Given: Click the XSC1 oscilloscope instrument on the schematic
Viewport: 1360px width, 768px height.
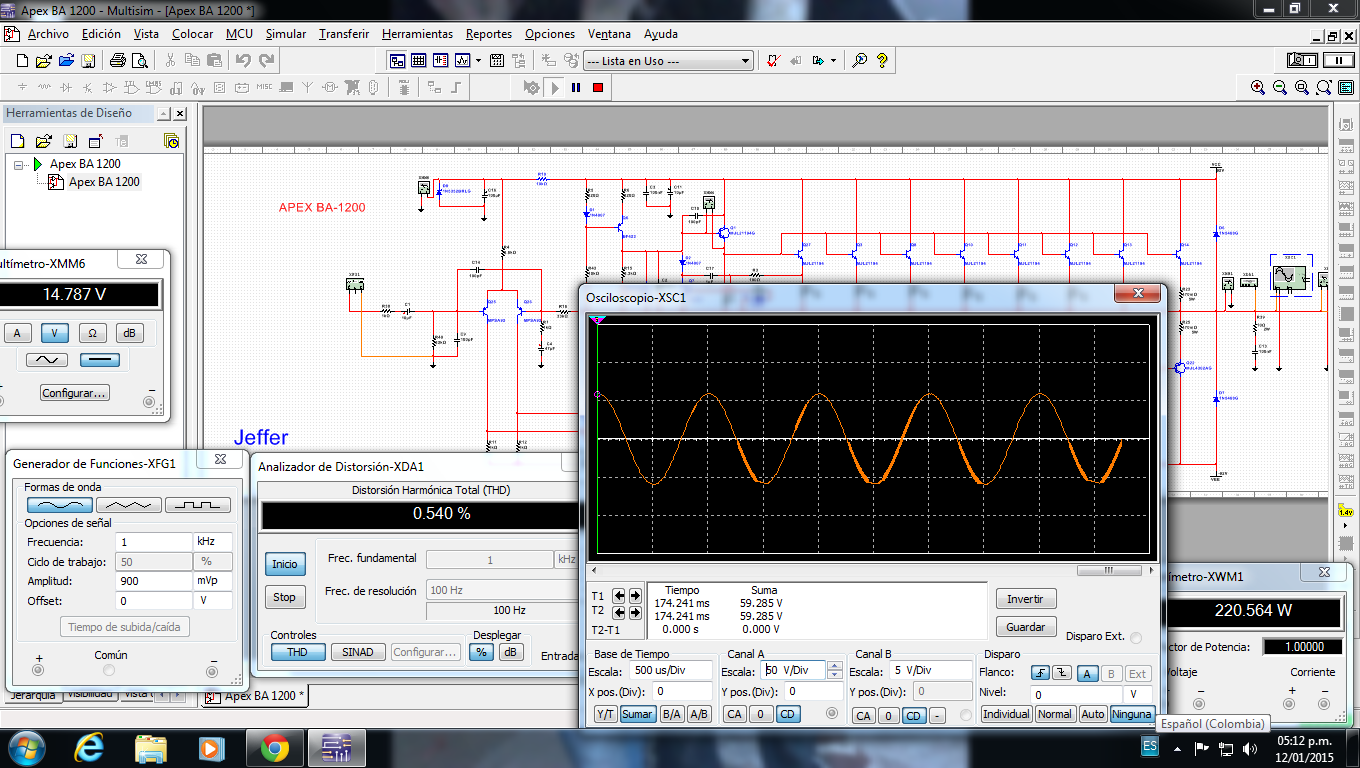Looking at the screenshot, I should (1290, 277).
